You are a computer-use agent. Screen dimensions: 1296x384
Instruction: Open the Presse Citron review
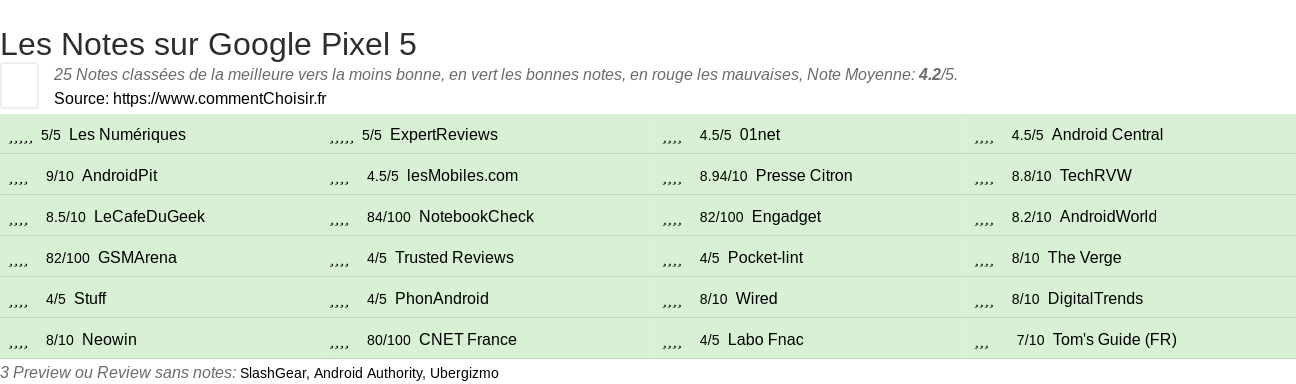coord(804,176)
